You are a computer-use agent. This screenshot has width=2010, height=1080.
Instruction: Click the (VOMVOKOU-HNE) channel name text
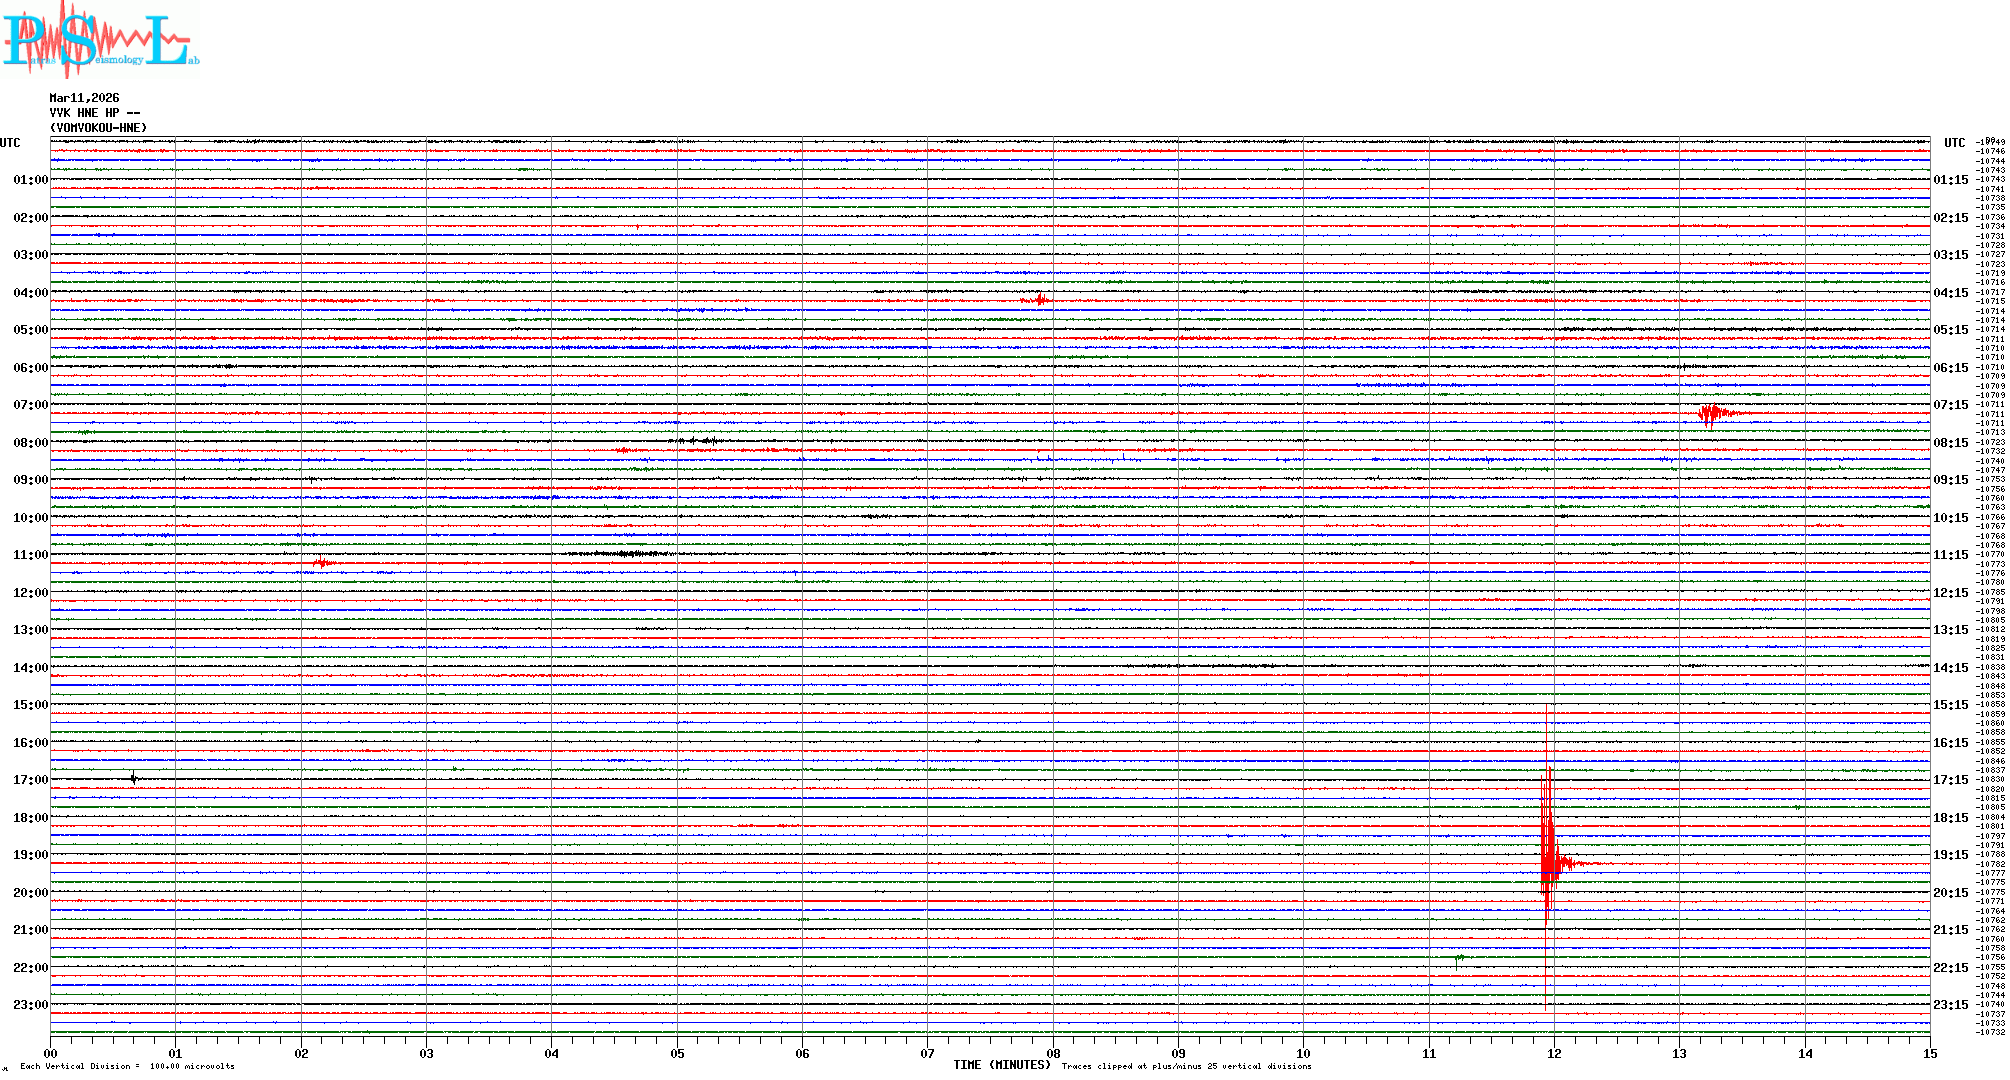click(98, 128)
